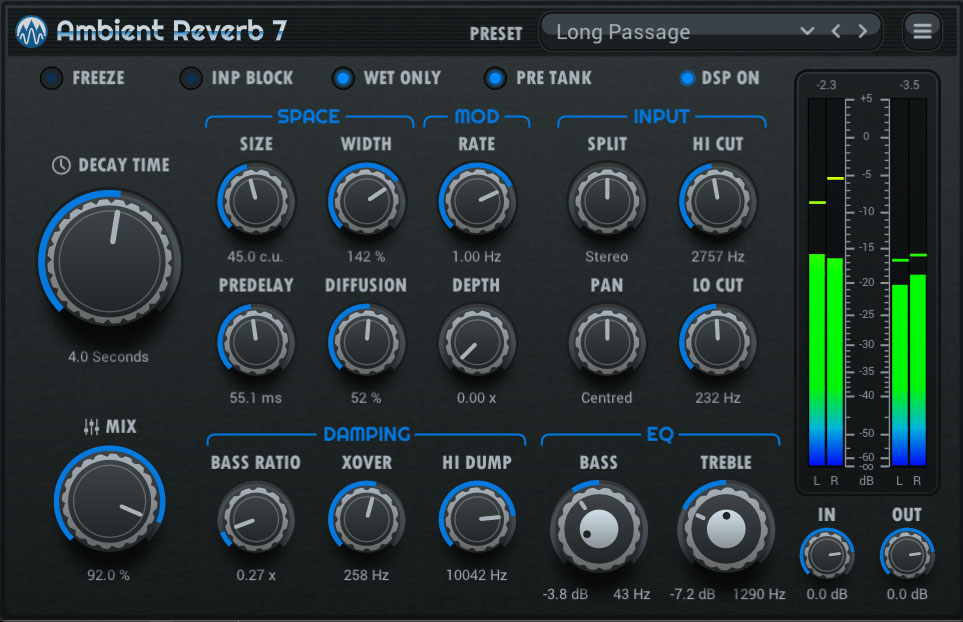Click the 0.0 dB value under Out
The width and height of the screenshot is (963, 622).
(x=907, y=594)
